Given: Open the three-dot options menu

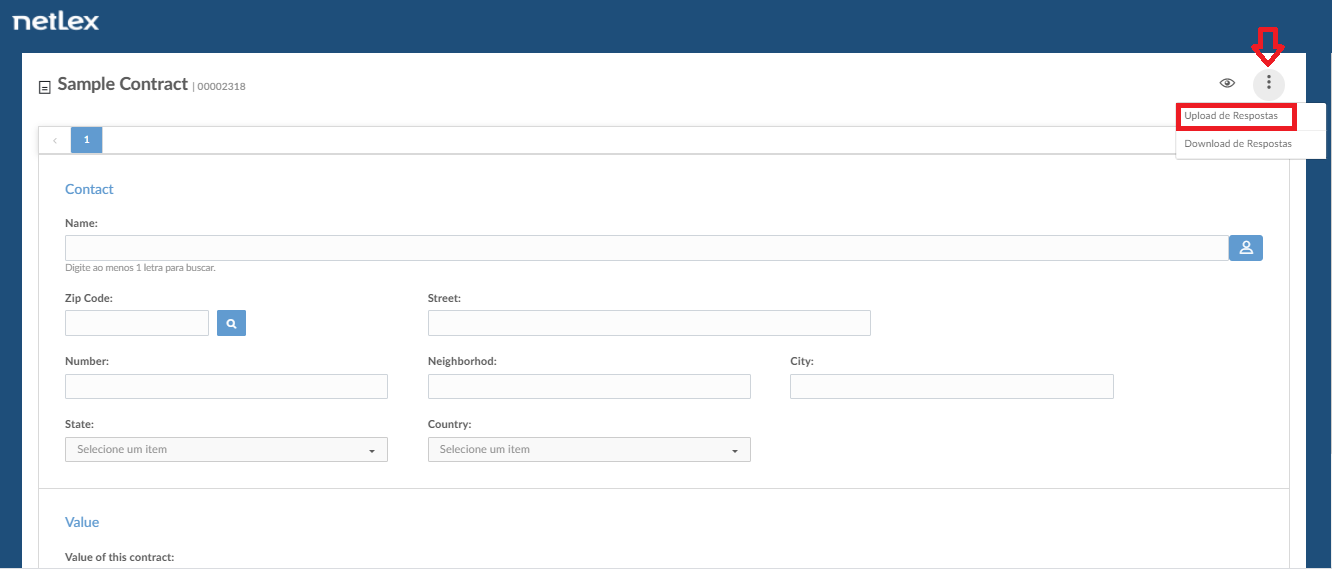Looking at the screenshot, I should coord(1268,83).
